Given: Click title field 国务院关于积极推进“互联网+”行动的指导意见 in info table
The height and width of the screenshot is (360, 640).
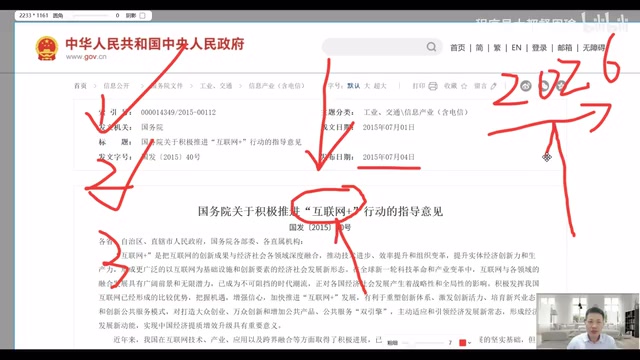Looking at the screenshot, I should click(x=221, y=142).
